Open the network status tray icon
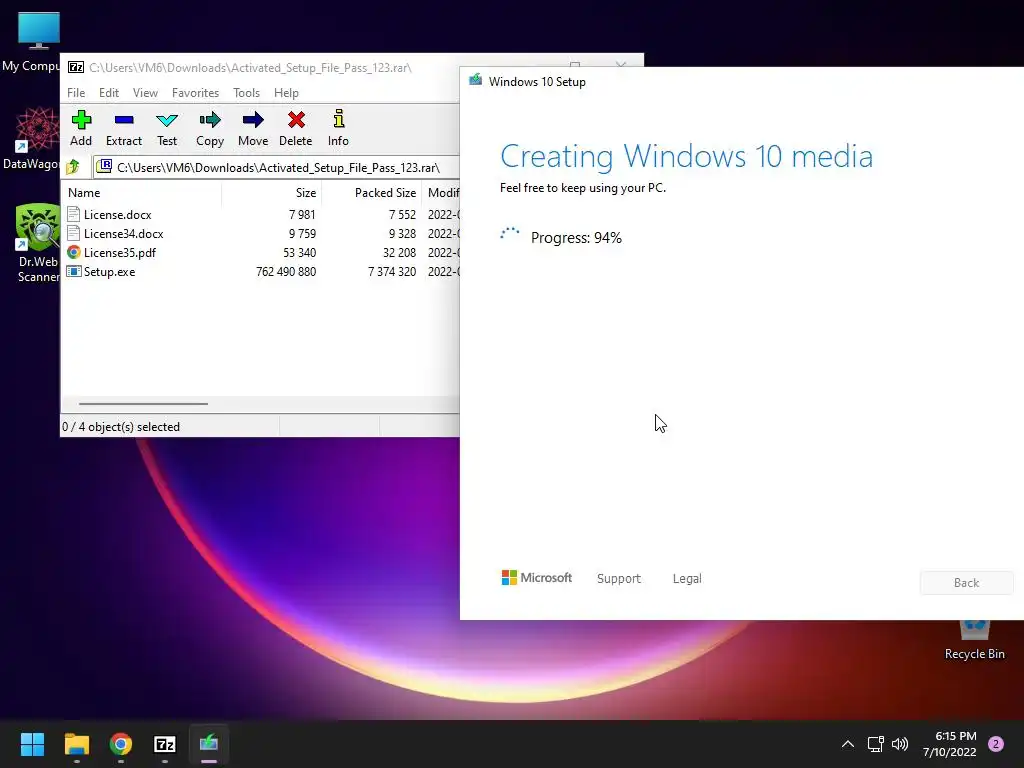This screenshot has width=1024, height=768. [x=875, y=744]
